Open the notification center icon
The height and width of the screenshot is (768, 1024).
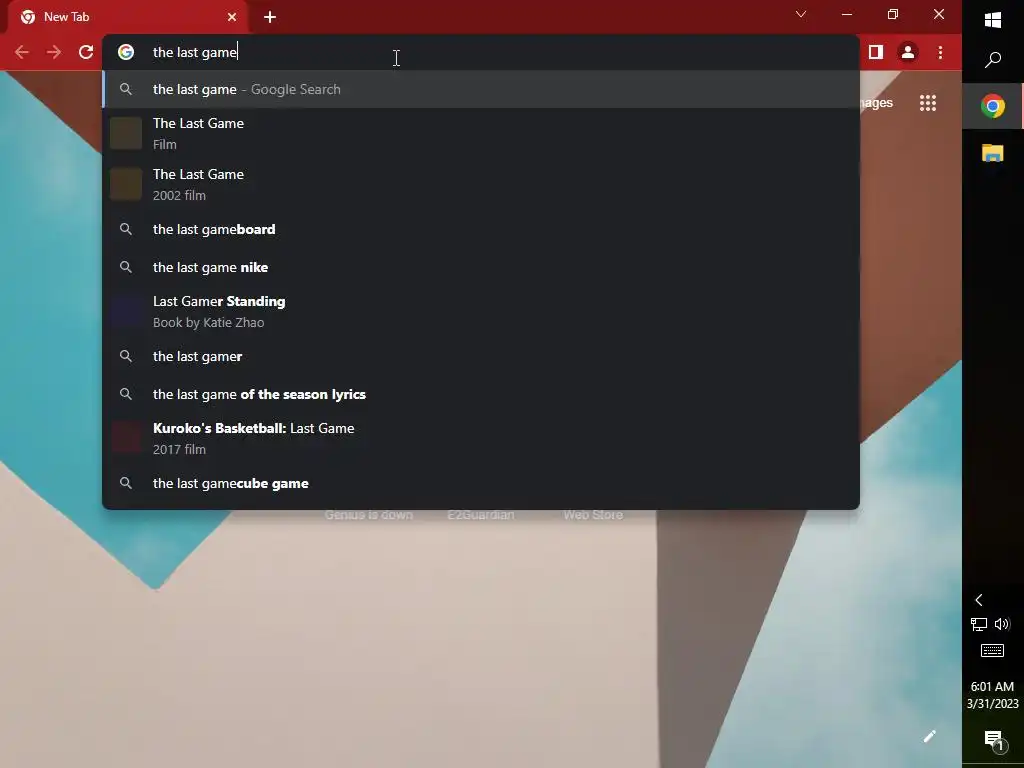[x=993, y=739]
